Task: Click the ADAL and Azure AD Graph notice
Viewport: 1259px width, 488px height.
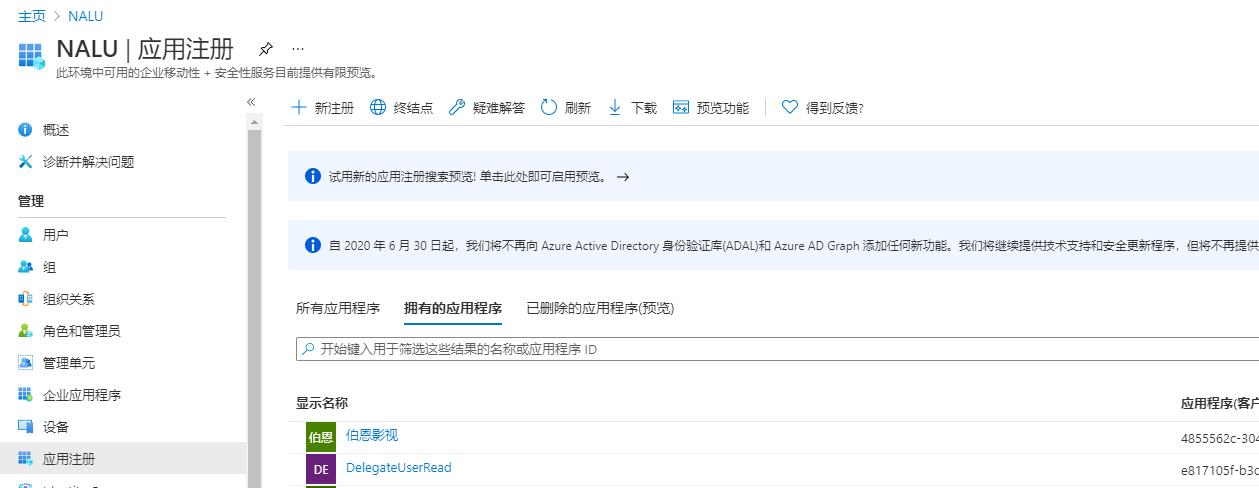Action: point(773,245)
